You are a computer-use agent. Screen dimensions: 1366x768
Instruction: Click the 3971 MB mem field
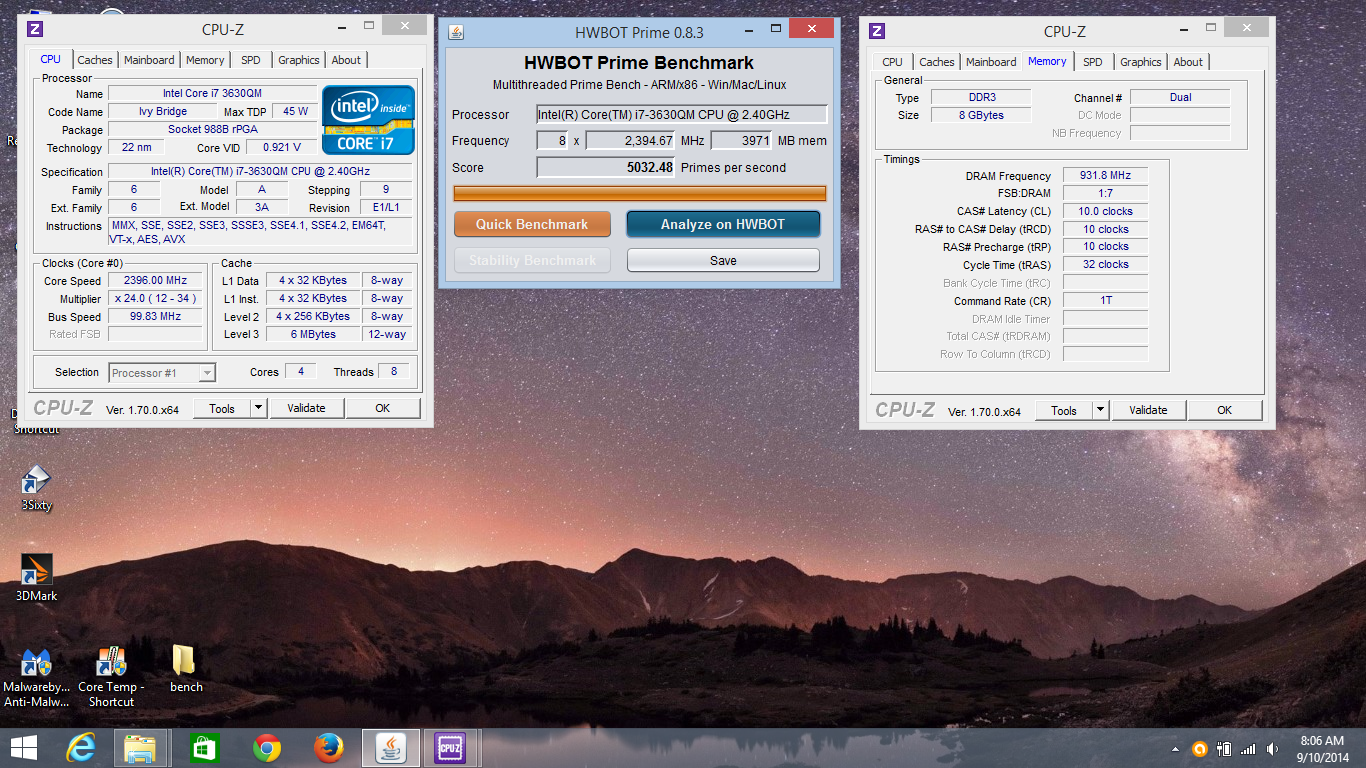pyautogui.click(x=742, y=141)
